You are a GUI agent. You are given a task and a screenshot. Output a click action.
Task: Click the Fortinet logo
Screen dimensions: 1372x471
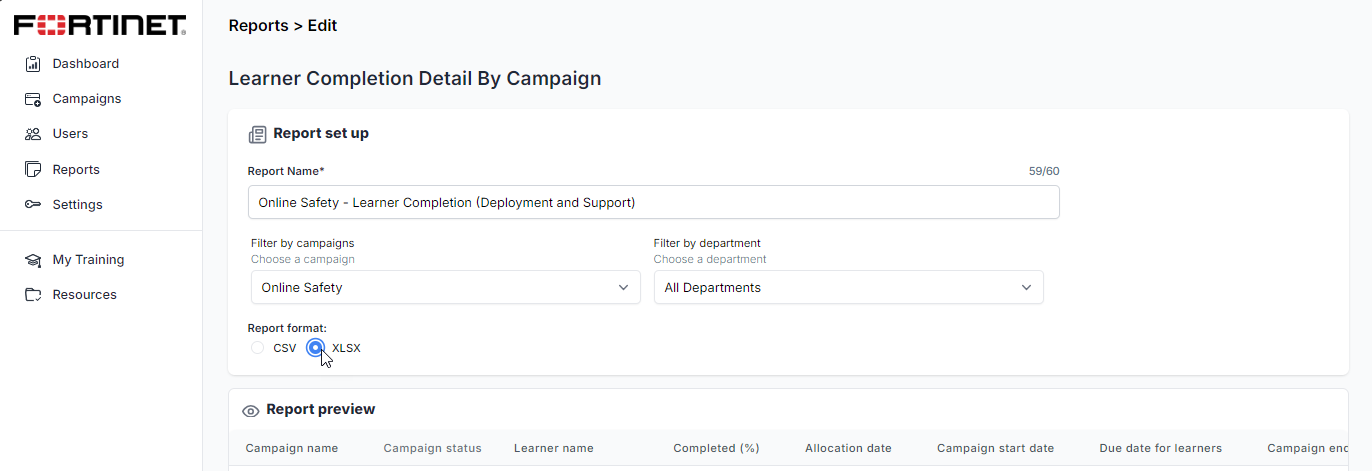pyautogui.click(x=100, y=25)
